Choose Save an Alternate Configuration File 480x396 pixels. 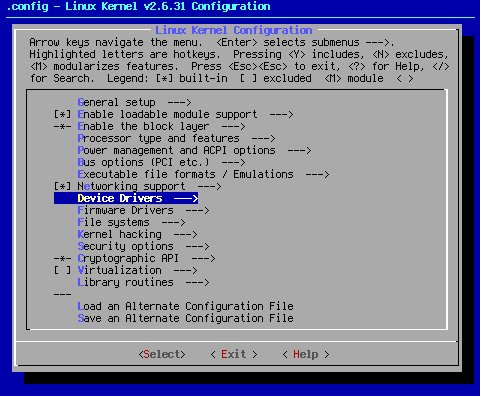[x=185, y=318]
